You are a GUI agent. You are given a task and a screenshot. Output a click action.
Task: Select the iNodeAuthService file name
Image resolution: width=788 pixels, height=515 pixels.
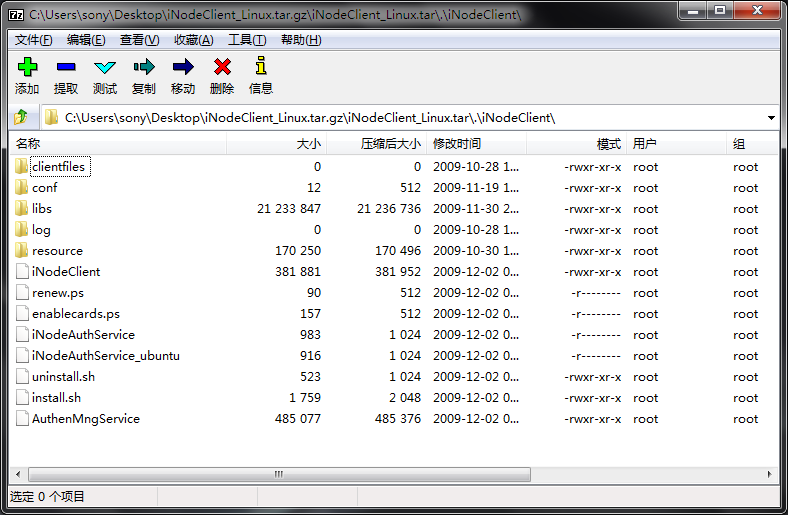(x=83, y=335)
